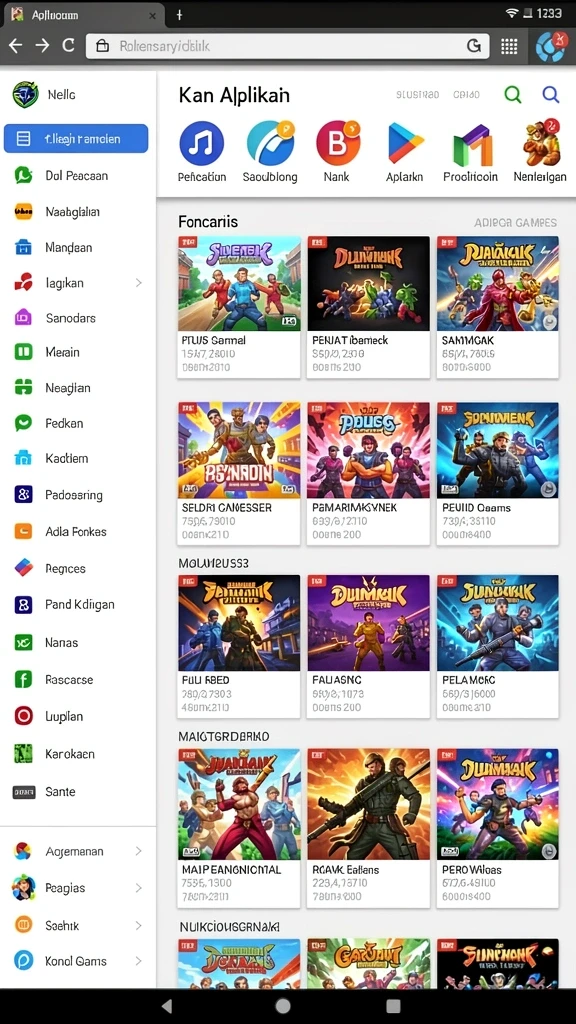576x1024 pixels.
Task: Open the PTUJS Sanmel game card
Action: [239, 308]
